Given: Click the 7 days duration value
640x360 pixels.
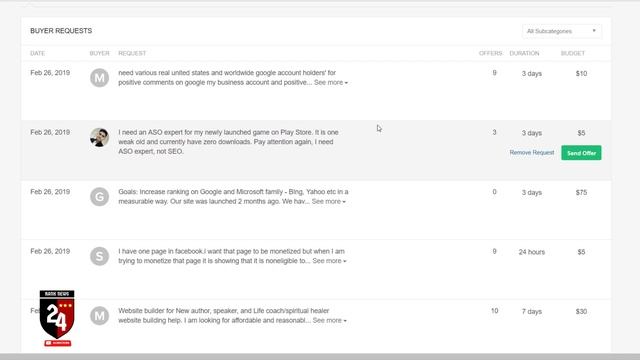Looking at the screenshot, I should 531,311.
